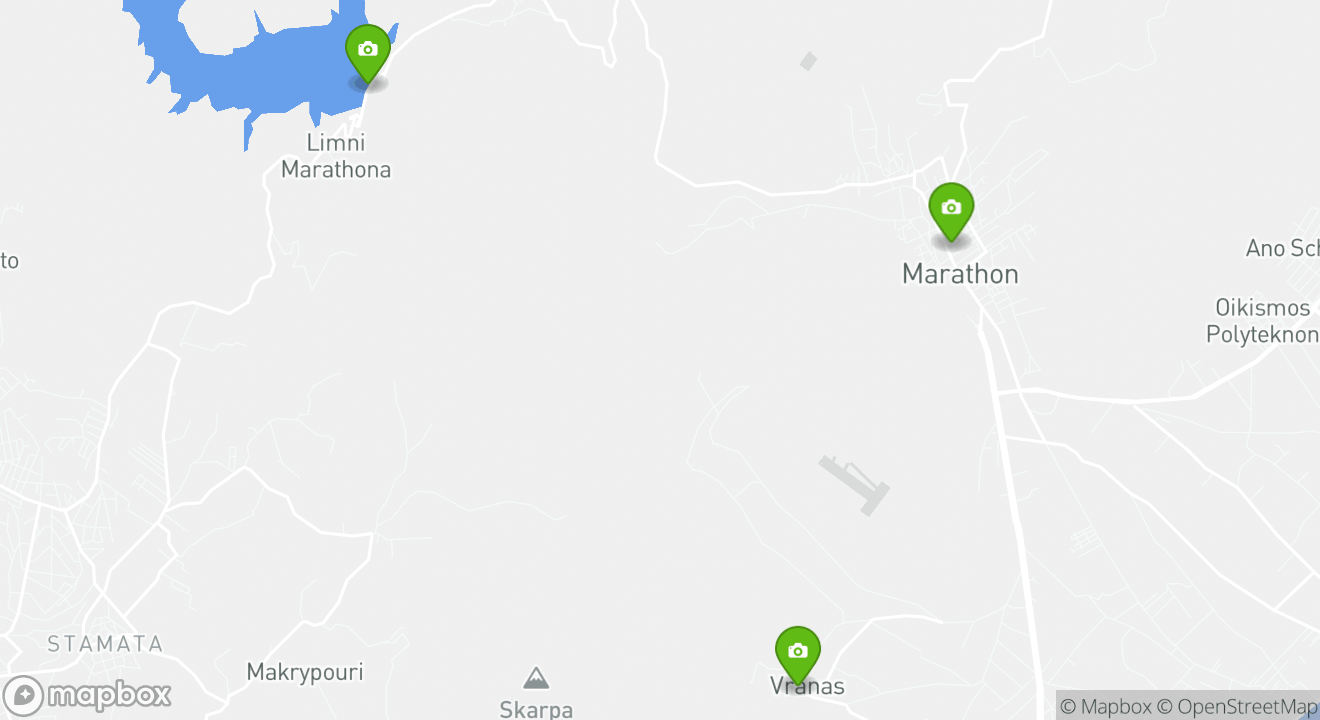
Task: Click the Ano Sch label at right edge
Action: click(1282, 248)
